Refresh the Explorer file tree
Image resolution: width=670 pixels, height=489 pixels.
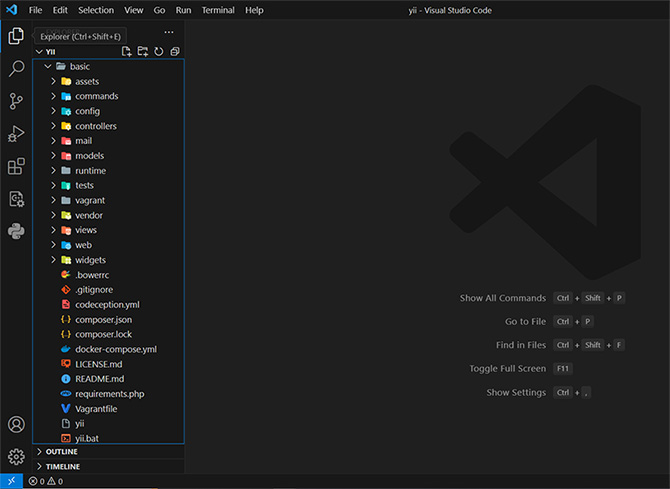click(158, 51)
